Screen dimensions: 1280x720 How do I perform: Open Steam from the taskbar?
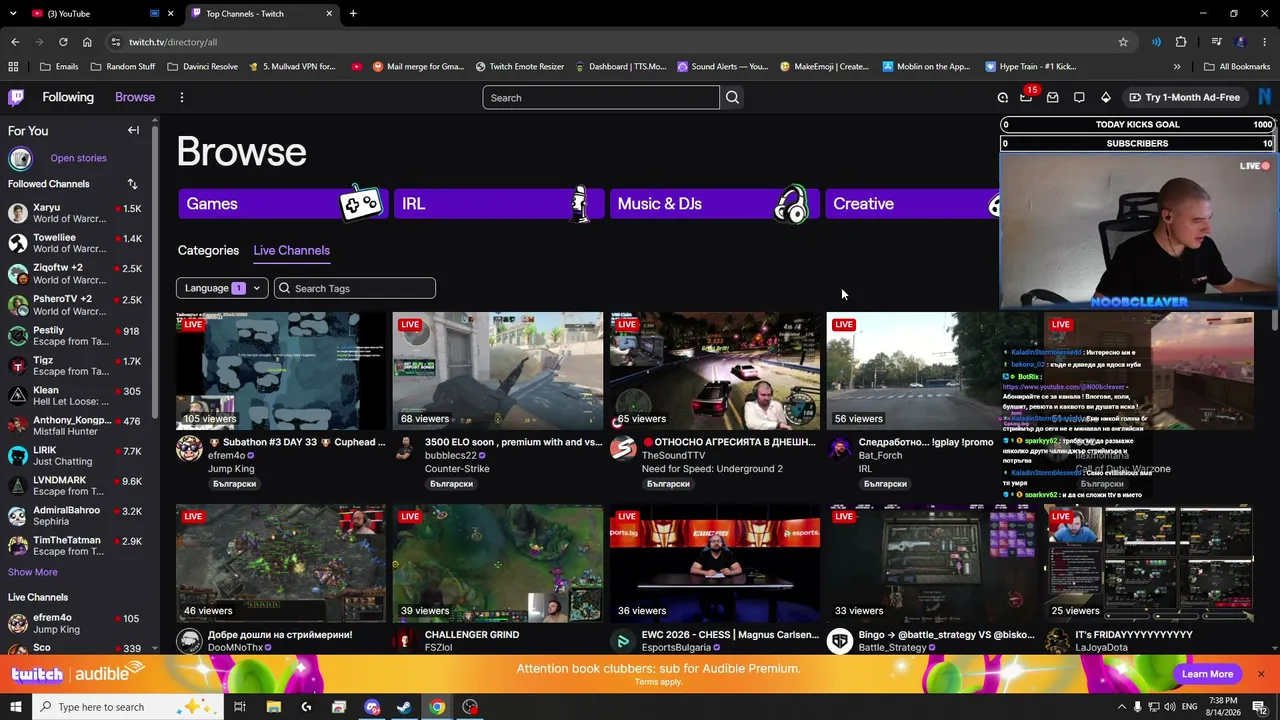(x=404, y=707)
